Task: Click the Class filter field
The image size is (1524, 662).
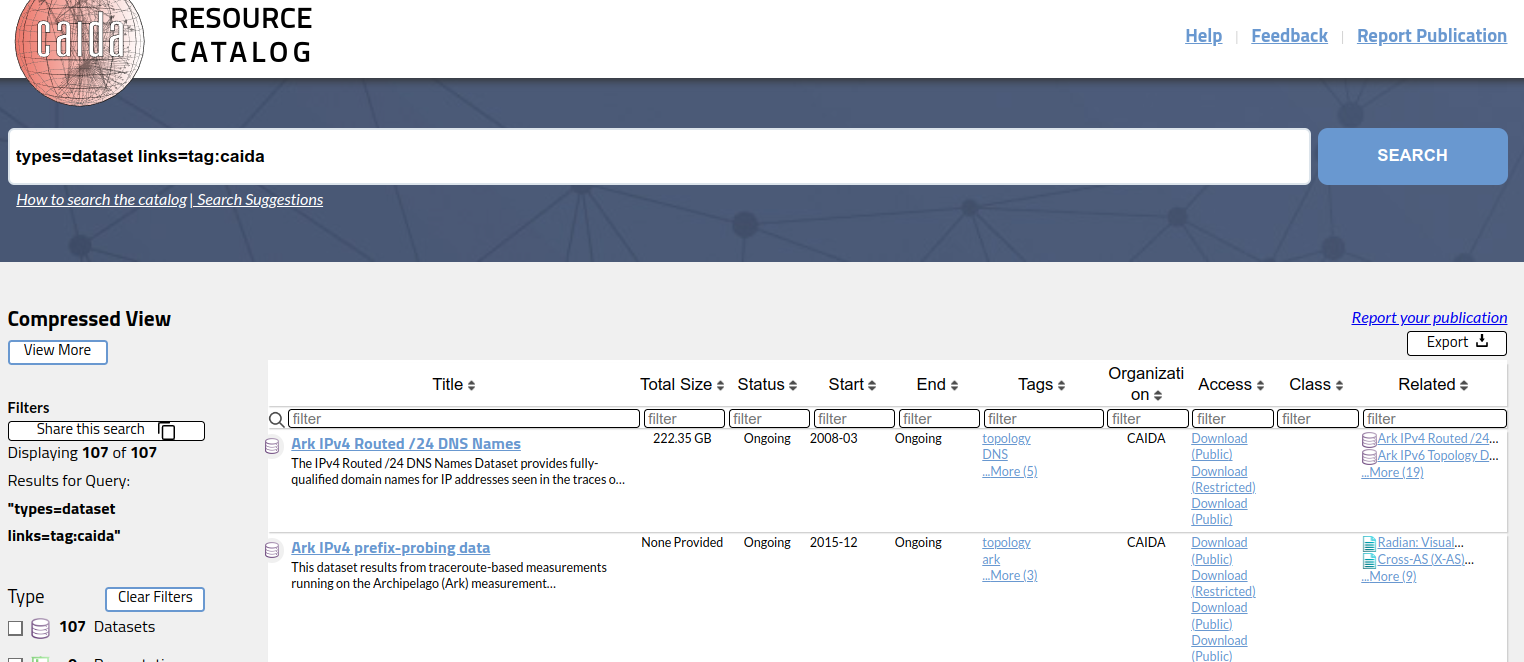Action: pos(1317,419)
